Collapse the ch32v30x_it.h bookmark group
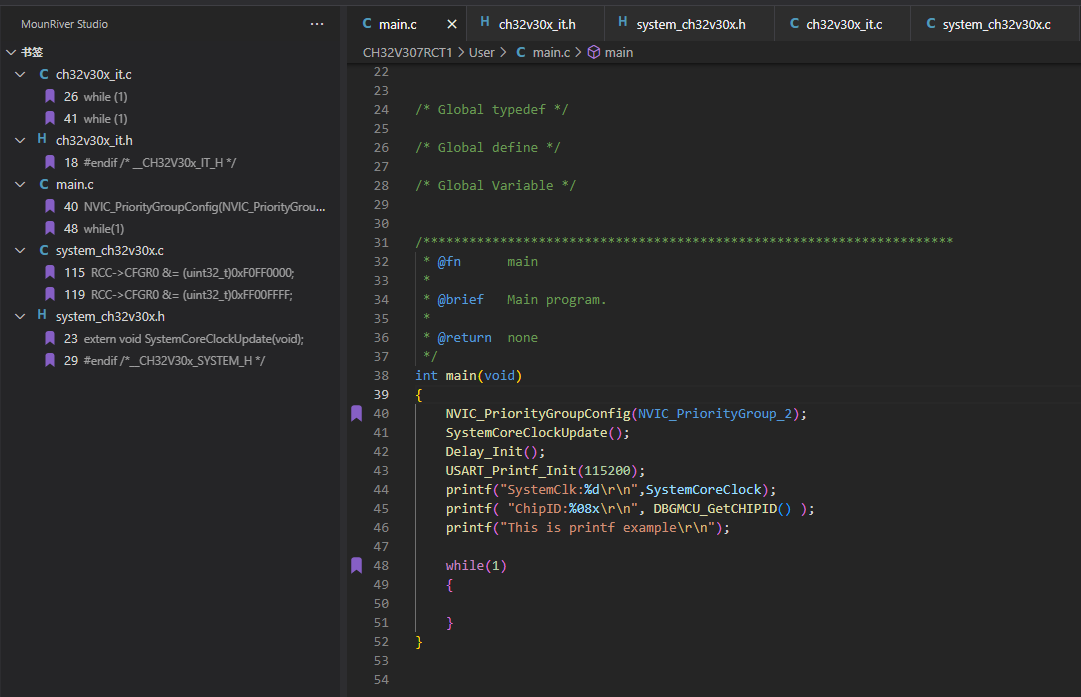The width and height of the screenshot is (1081, 697). [21, 141]
